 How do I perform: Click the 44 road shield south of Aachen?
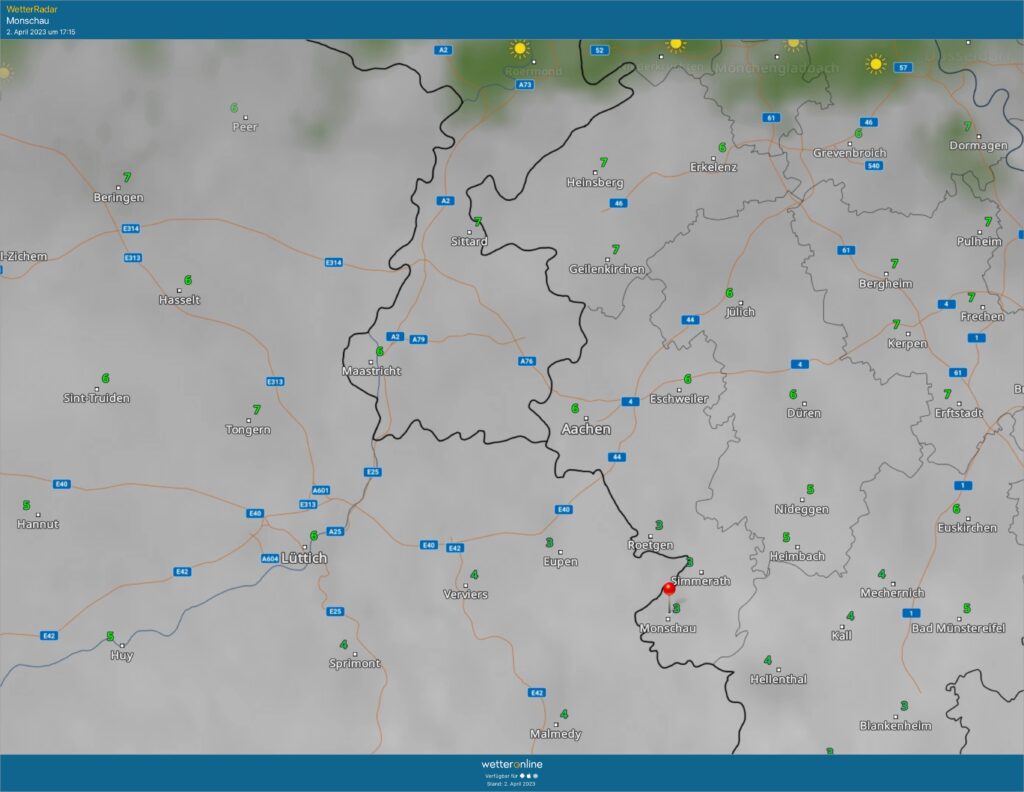tap(617, 457)
